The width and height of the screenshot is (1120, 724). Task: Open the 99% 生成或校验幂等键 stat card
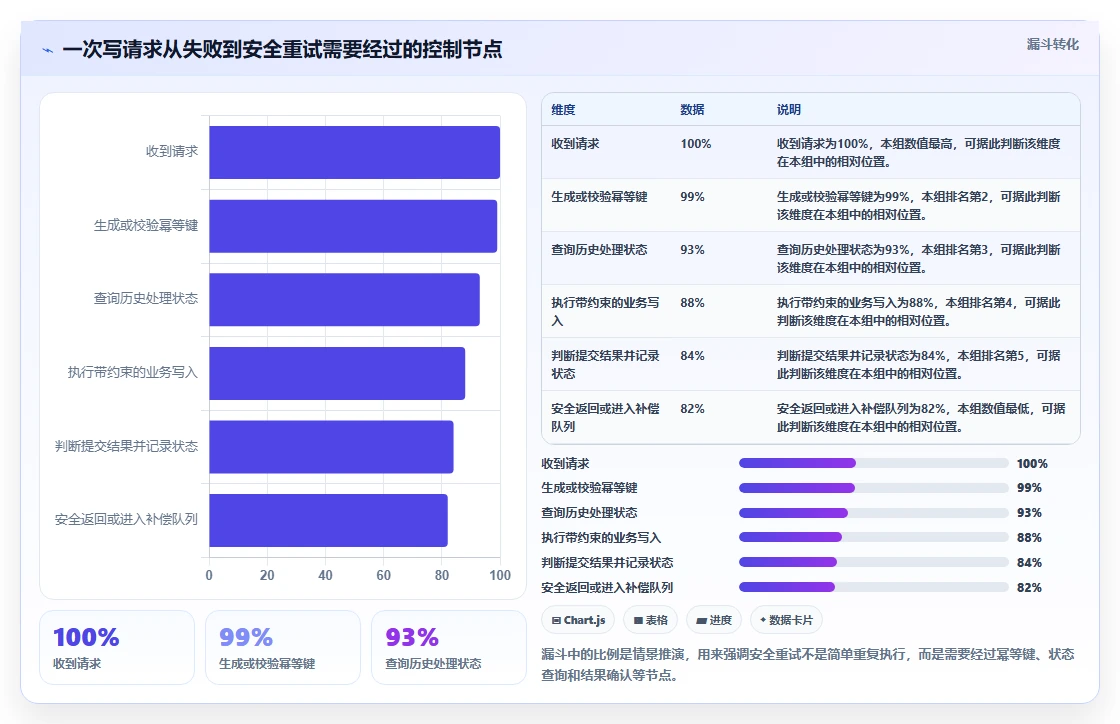point(283,648)
